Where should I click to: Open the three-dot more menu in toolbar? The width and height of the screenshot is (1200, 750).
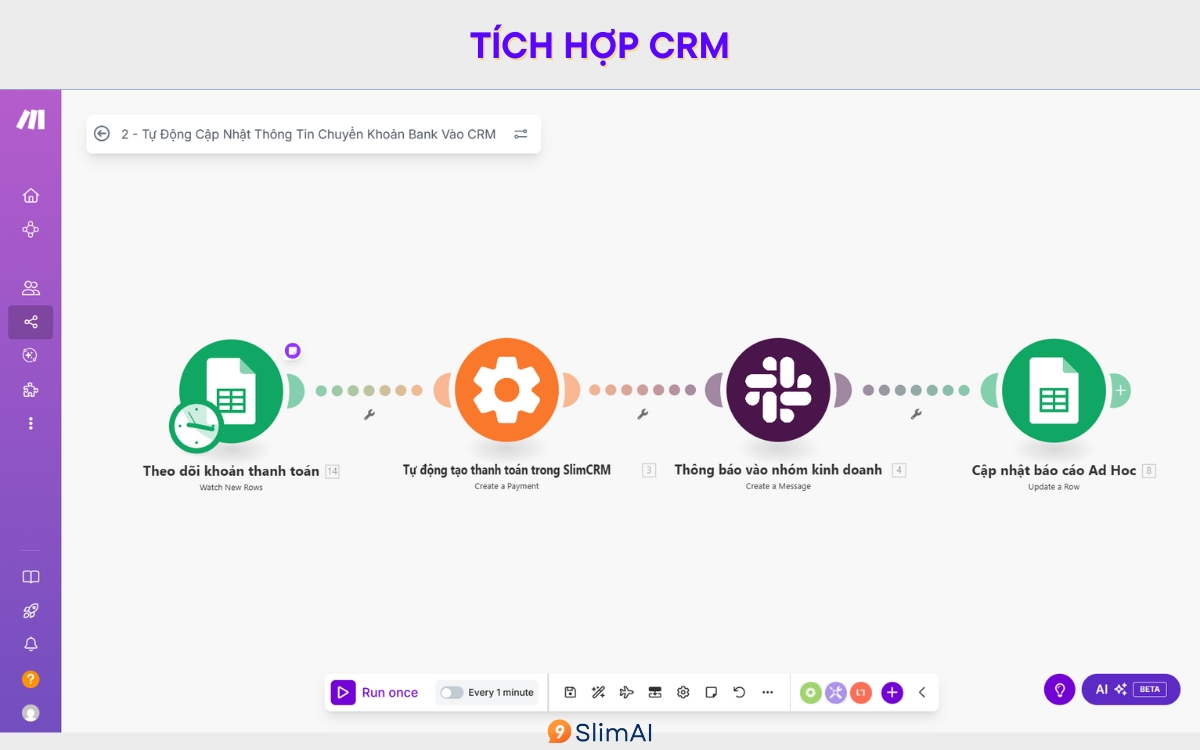tap(767, 692)
